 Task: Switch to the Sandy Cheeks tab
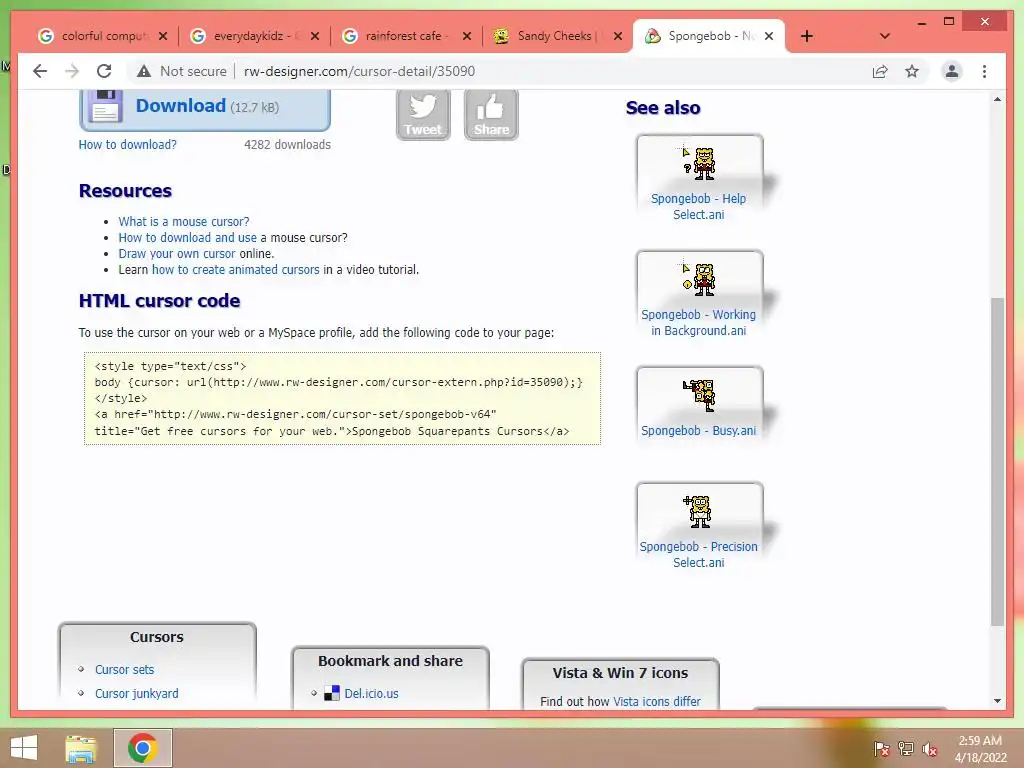556,36
